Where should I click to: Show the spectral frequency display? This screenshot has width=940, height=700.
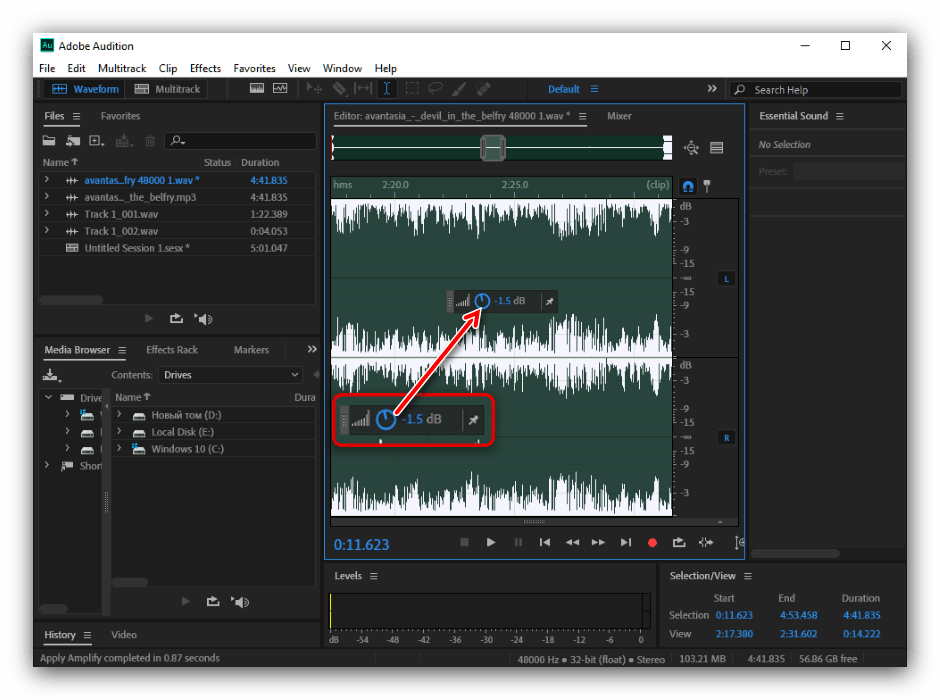tap(256, 89)
